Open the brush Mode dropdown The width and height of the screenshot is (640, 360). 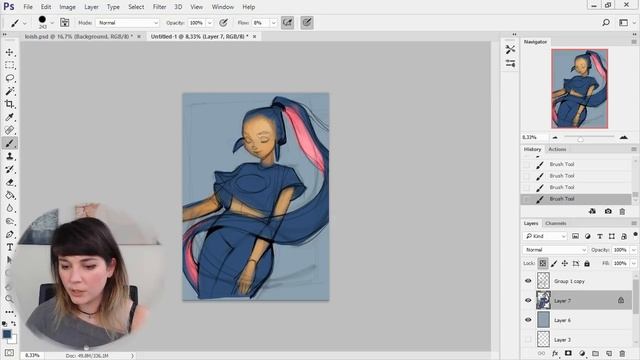[127, 23]
